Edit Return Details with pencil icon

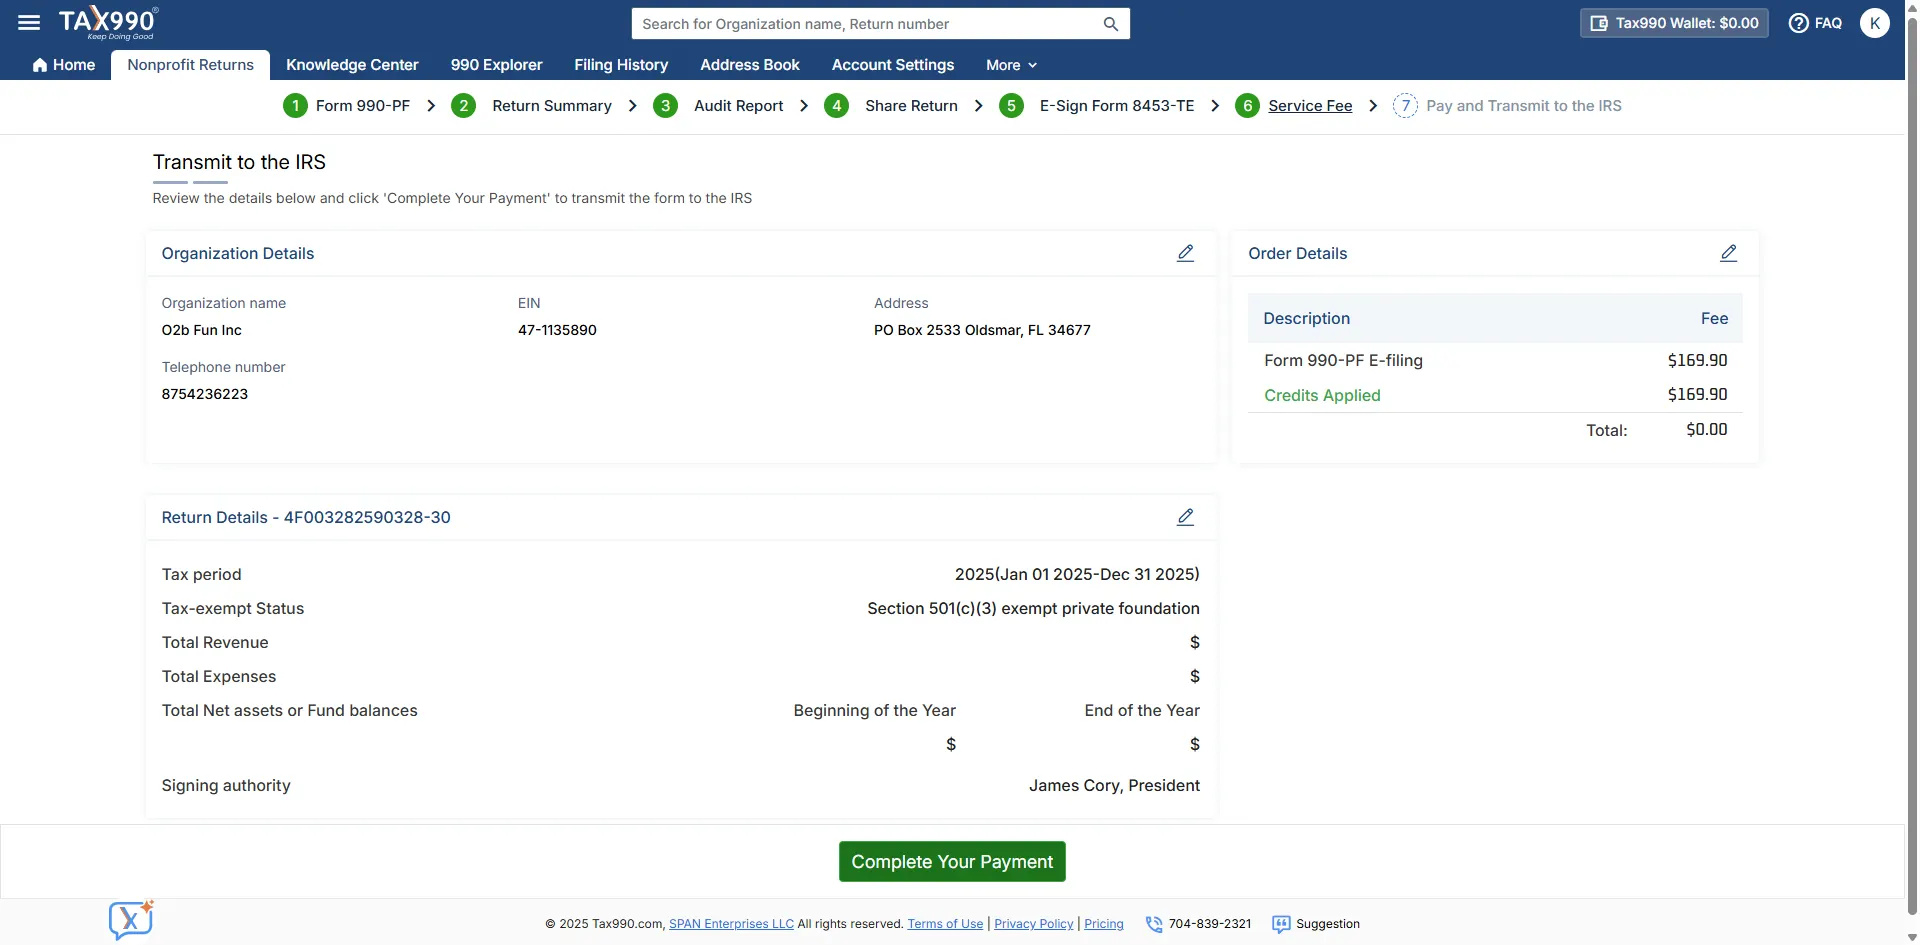point(1185,517)
